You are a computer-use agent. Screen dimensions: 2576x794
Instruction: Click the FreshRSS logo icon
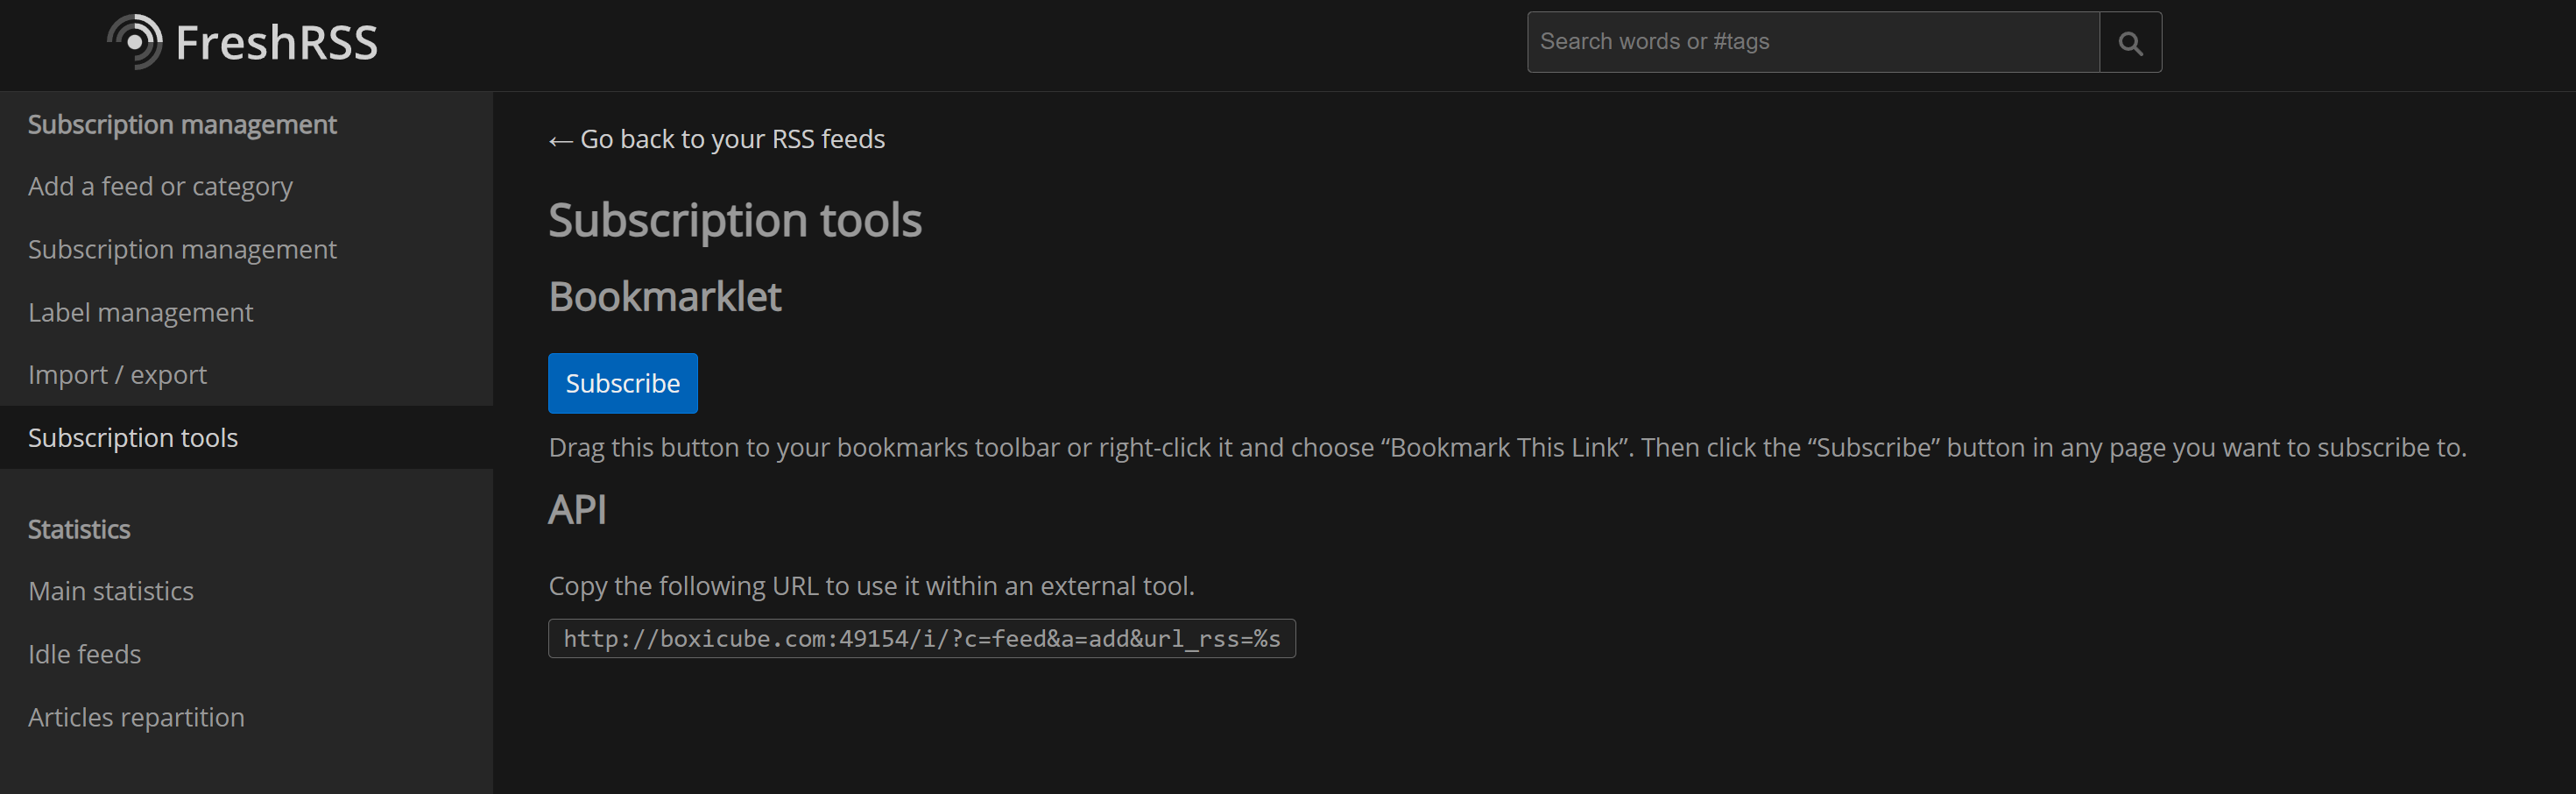135,42
